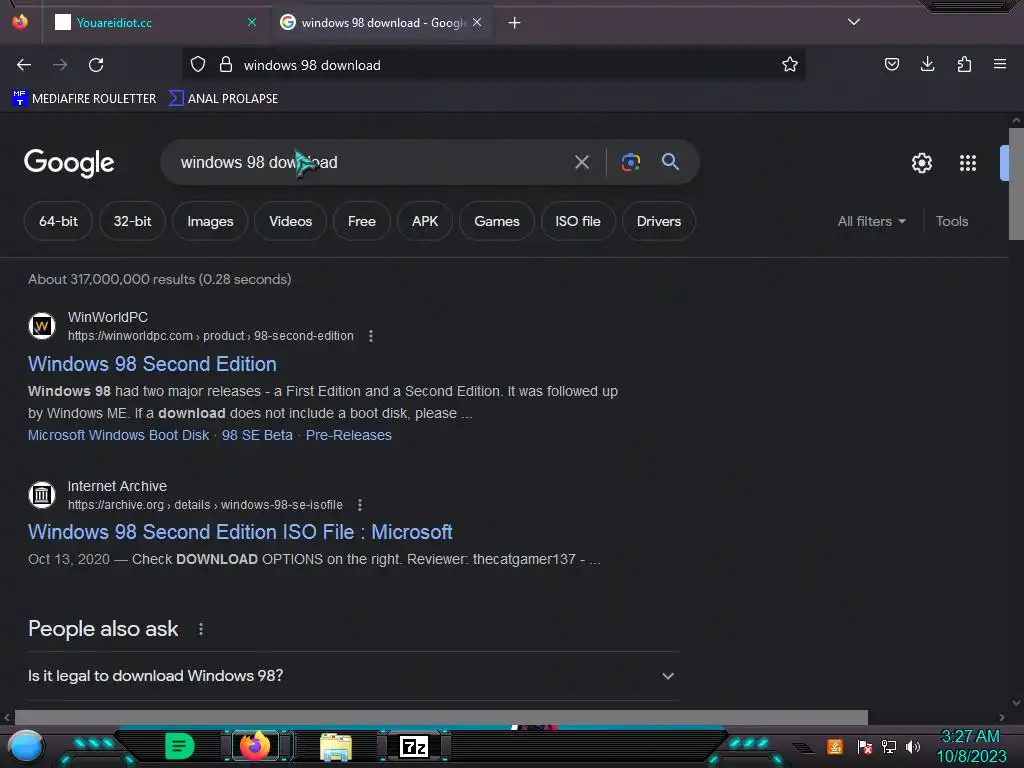The height and width of the screenshot is (768, 1024).
Task: Open the 98 SE Beta sitelink
Action: (257, 435)
